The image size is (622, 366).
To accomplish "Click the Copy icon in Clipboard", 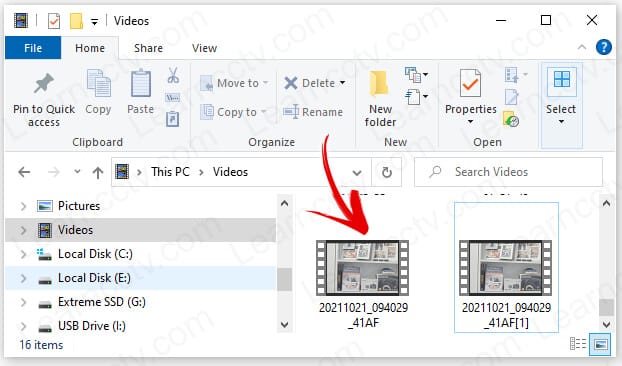I will (98, 83).
